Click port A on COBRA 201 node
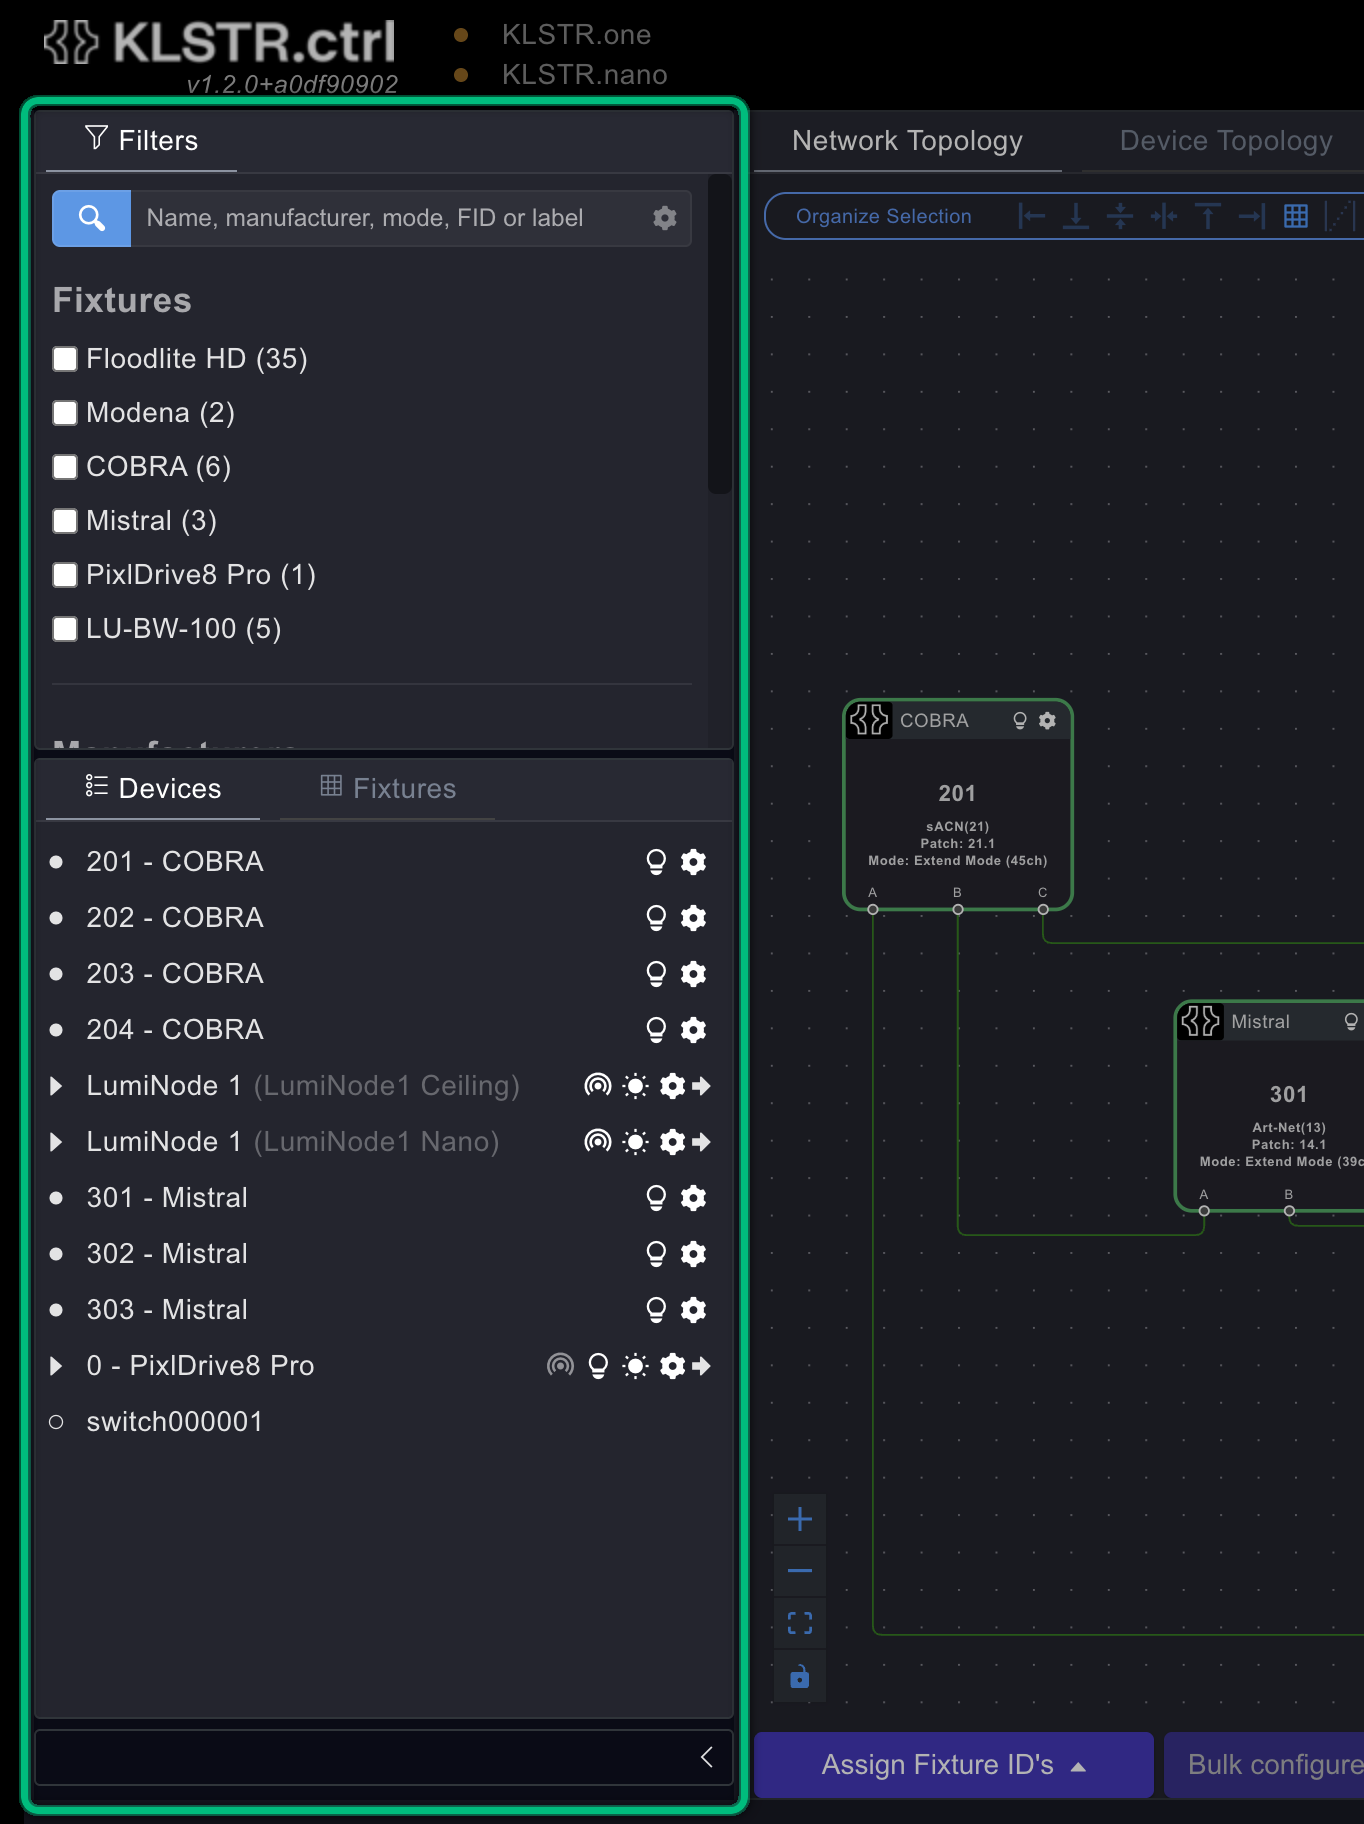Viewport: 1364px width, 1824px height. [873, 909]
